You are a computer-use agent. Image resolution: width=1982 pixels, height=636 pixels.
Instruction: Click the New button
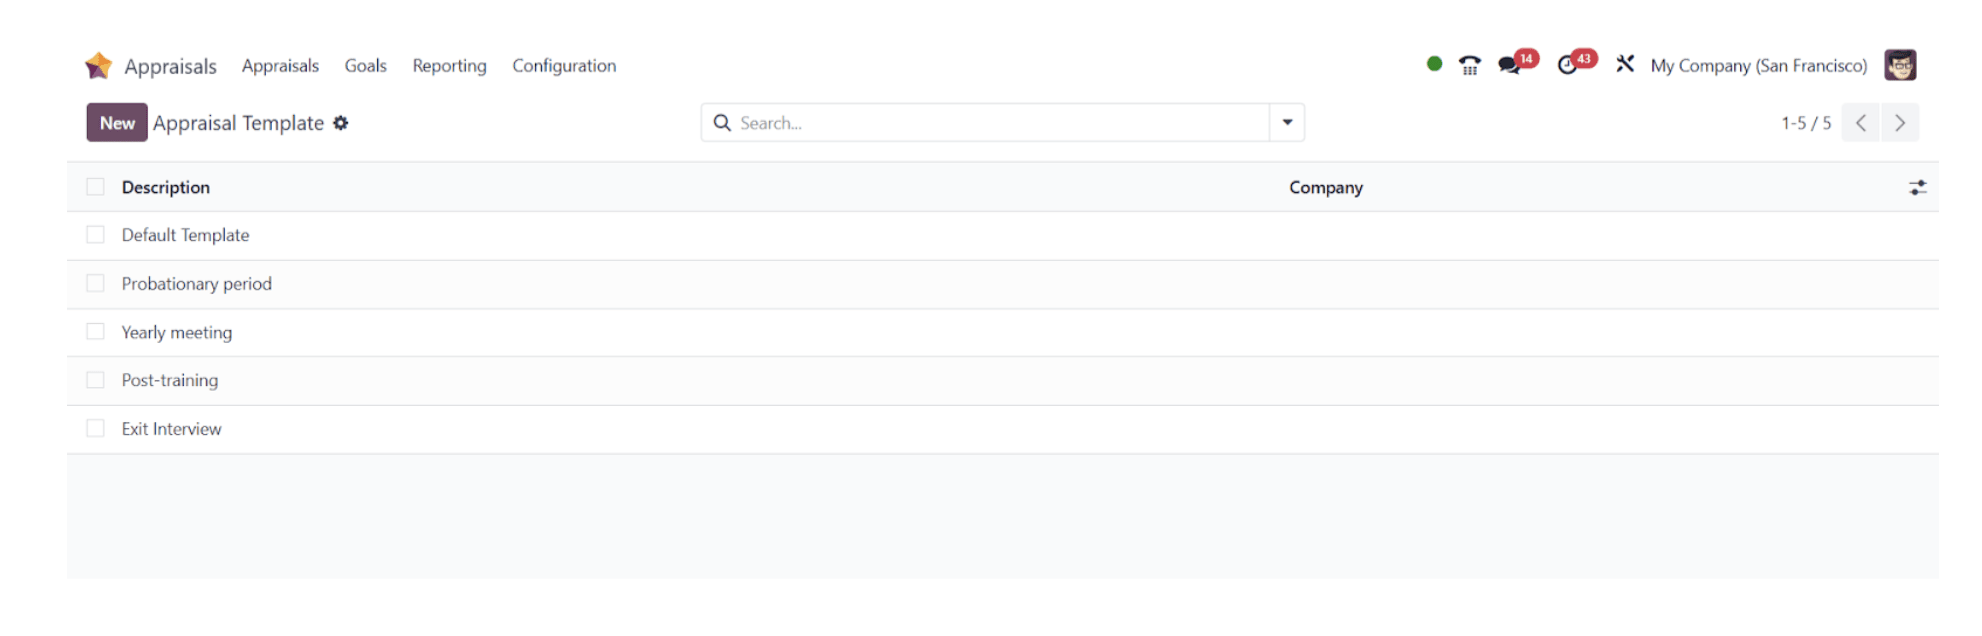[117, 123]
